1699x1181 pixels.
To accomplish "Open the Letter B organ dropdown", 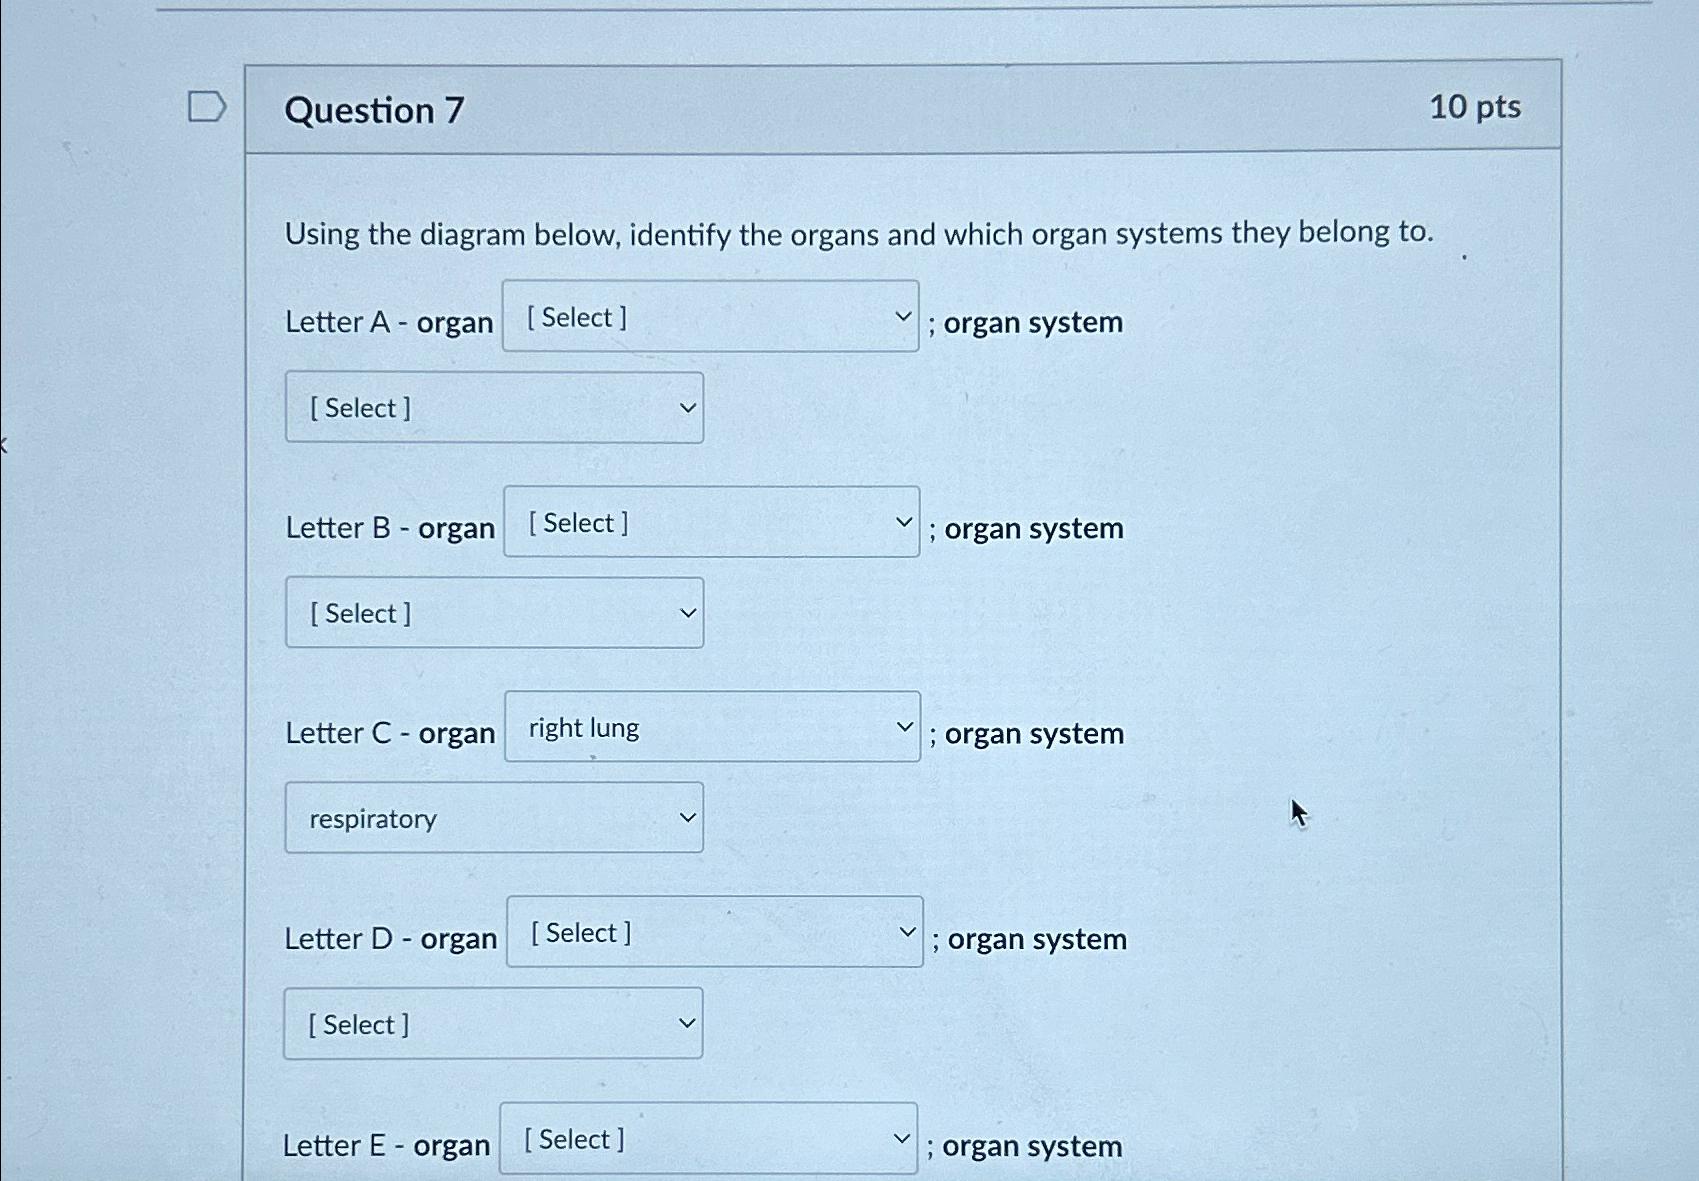I will coord(712,523).
